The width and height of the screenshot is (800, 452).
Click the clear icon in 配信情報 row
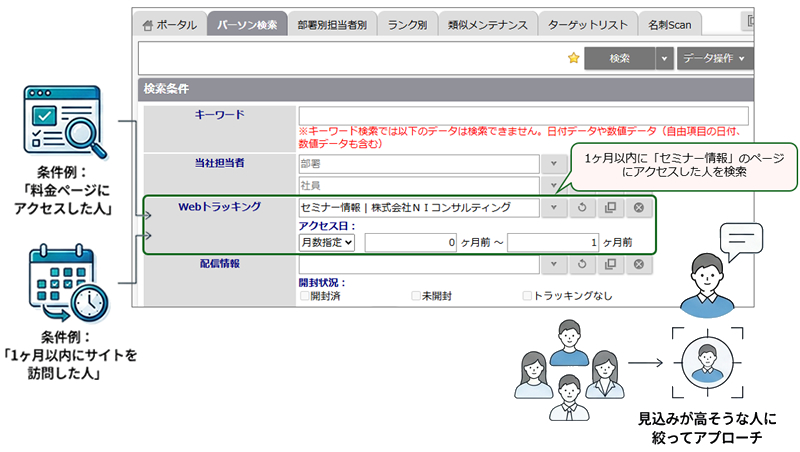pos(639,264)
